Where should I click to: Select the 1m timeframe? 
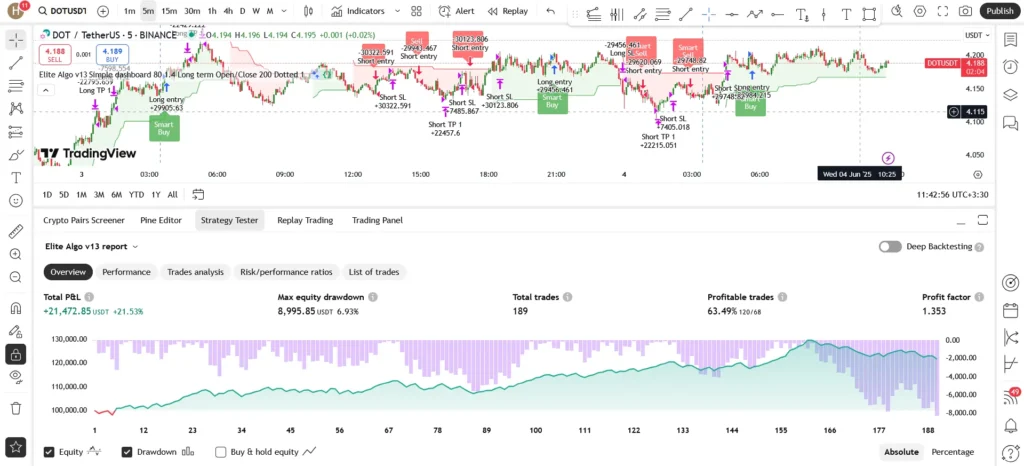coord(129,11)
